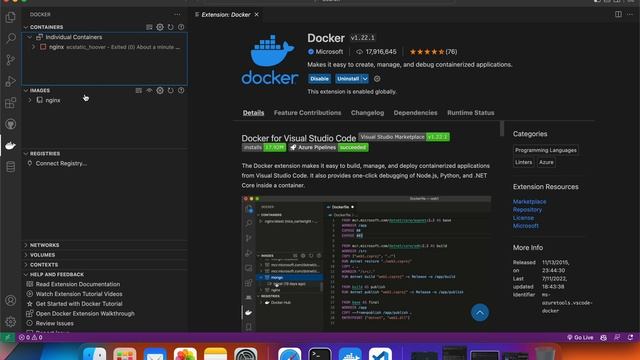Screen dimensions: 640x360
Task: Open the Manage gear in the activity bar
Action: [11, 322]
